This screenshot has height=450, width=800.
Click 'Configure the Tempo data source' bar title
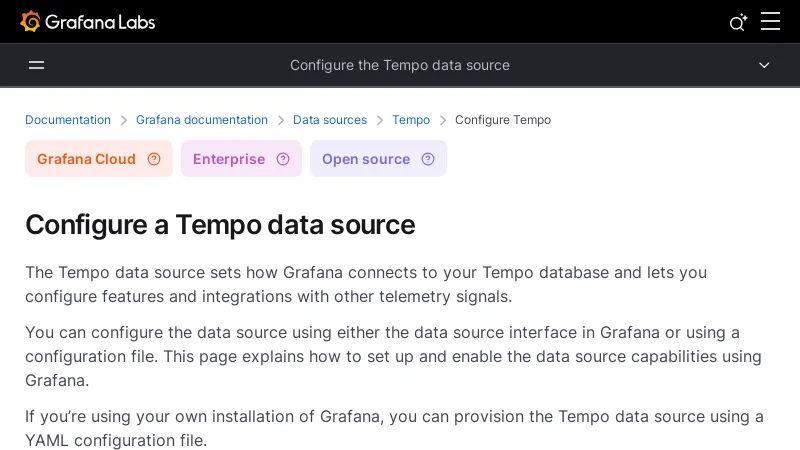coord(400,65)
